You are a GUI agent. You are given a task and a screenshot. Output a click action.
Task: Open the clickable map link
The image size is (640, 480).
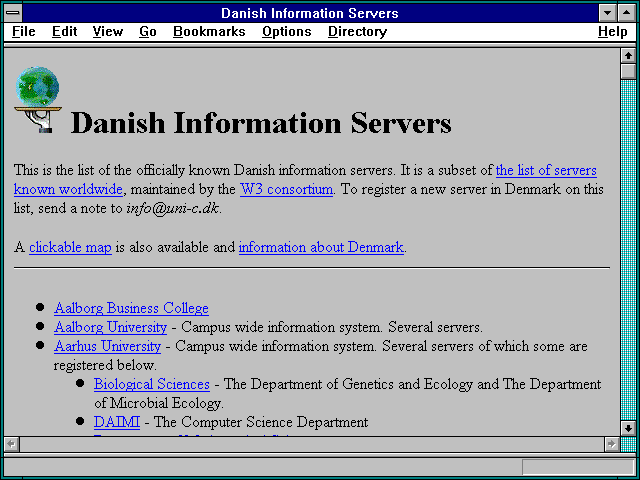tap(70, 247)
